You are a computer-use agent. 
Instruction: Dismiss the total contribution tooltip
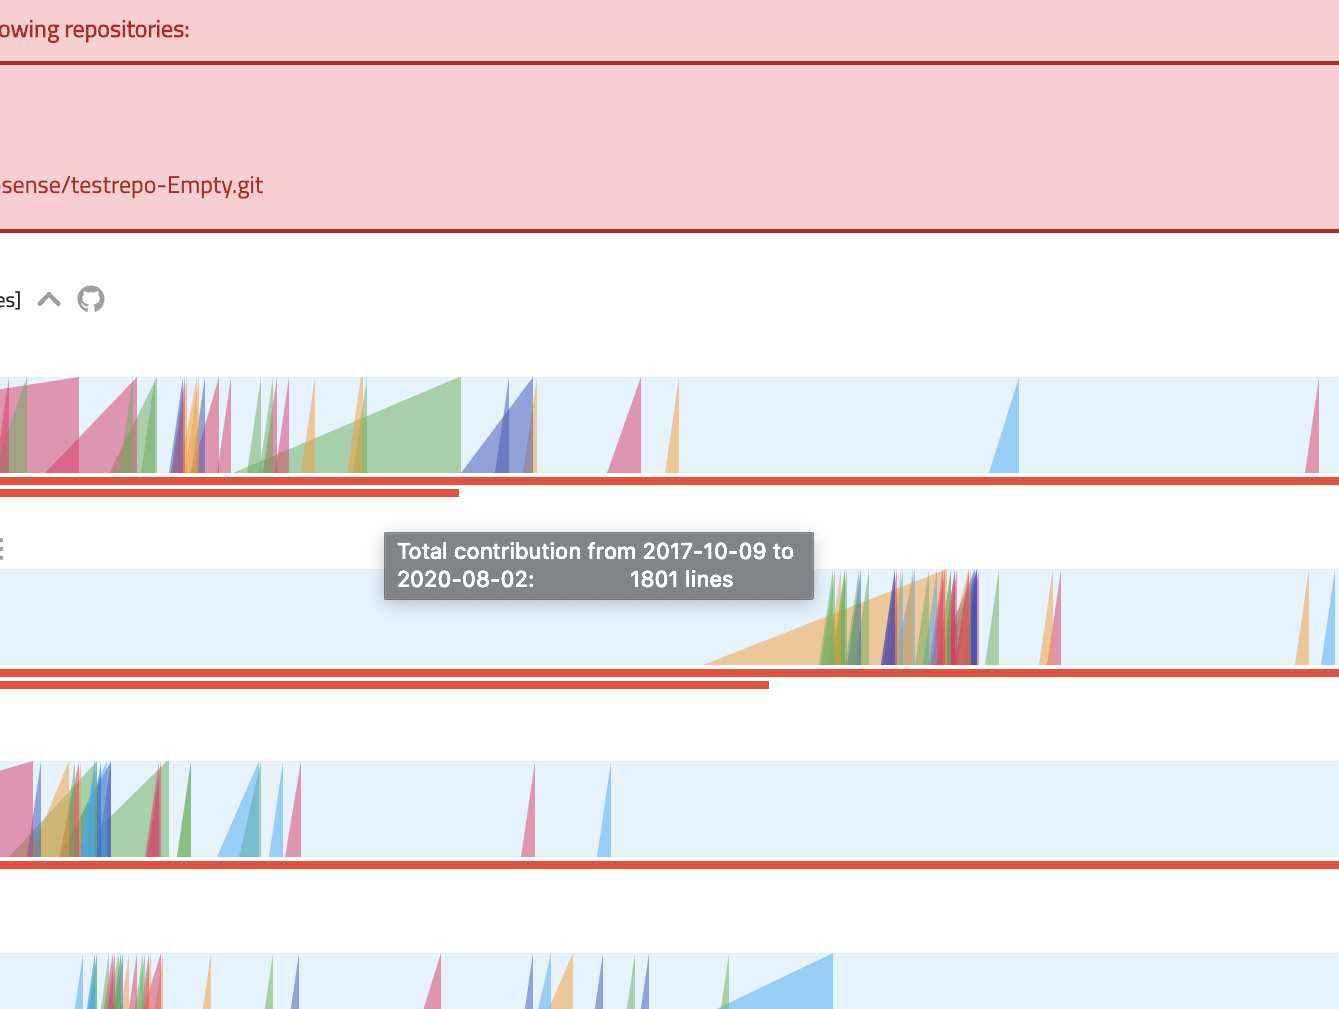tap(598, 565)
